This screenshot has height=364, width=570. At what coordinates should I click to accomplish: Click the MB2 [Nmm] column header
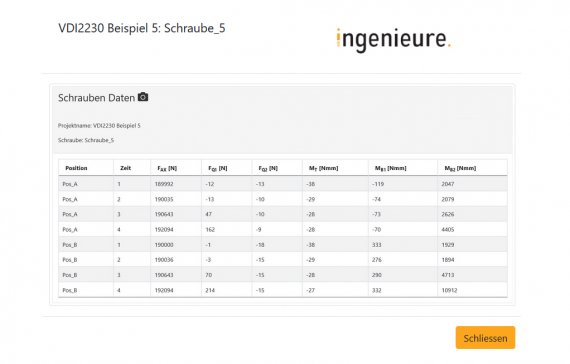[460, 168]
